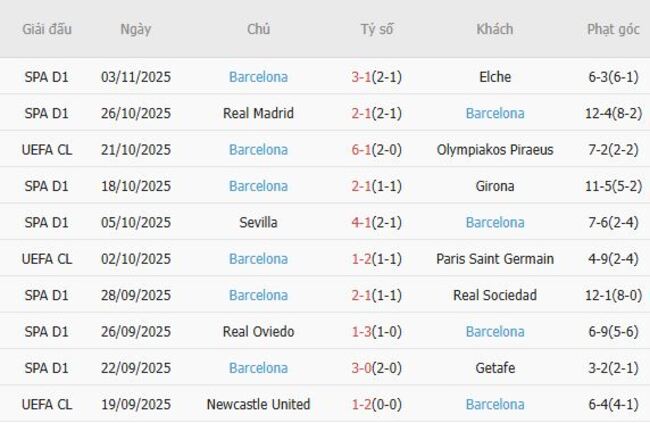Click the Sevilla team name
Image resolution: width=650 pixels, height=423 pixels.
[x=258, y=222]
